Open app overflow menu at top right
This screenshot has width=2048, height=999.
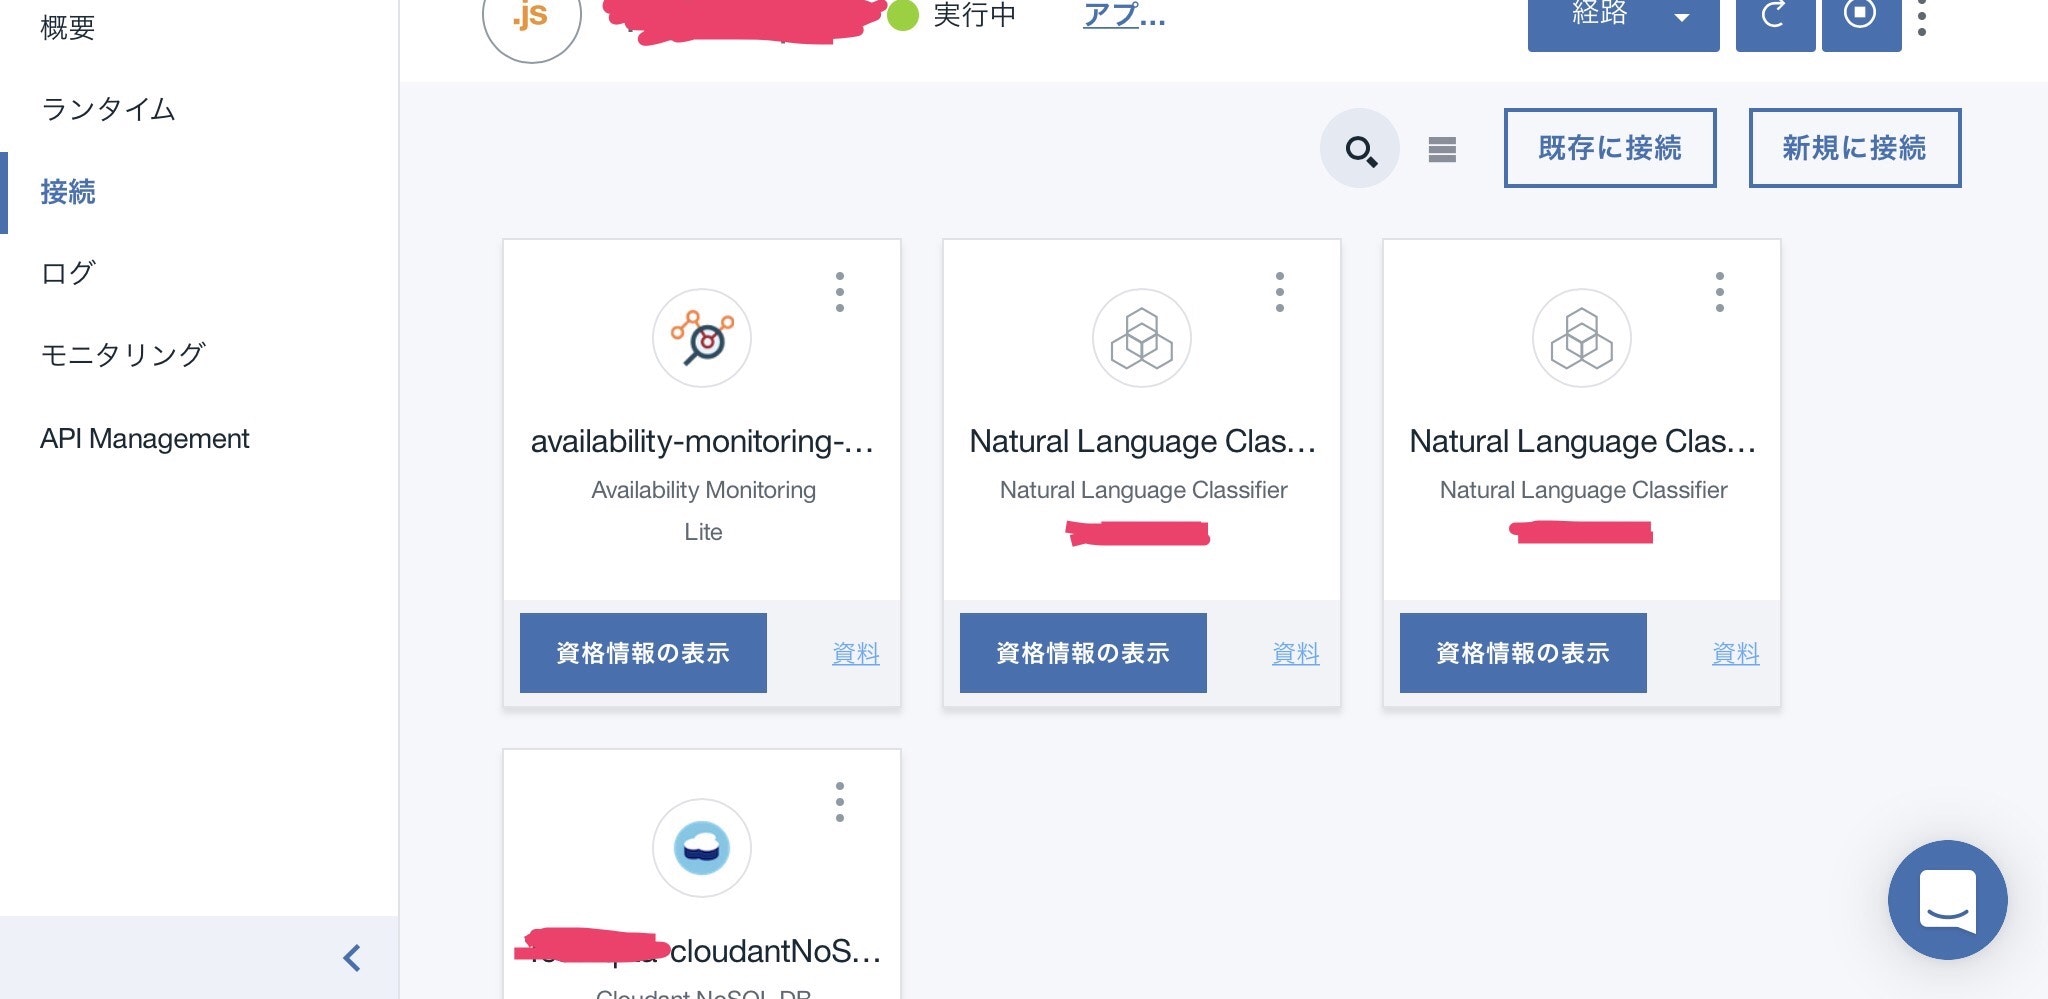(1922, 18)
